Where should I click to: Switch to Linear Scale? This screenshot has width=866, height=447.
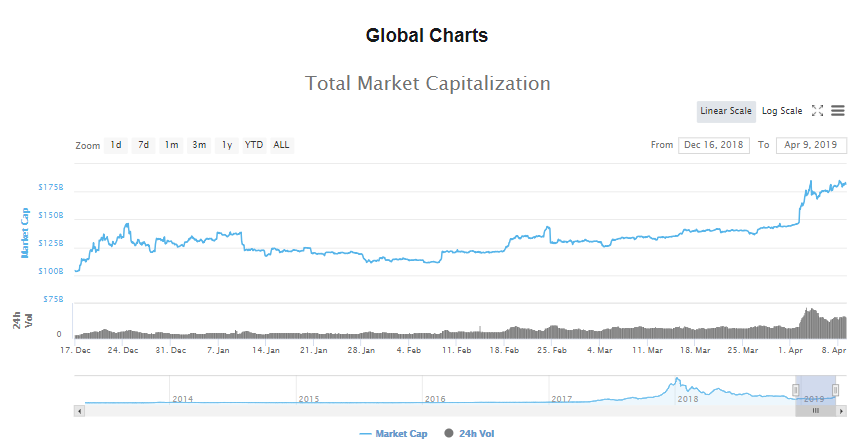[726, 111]
